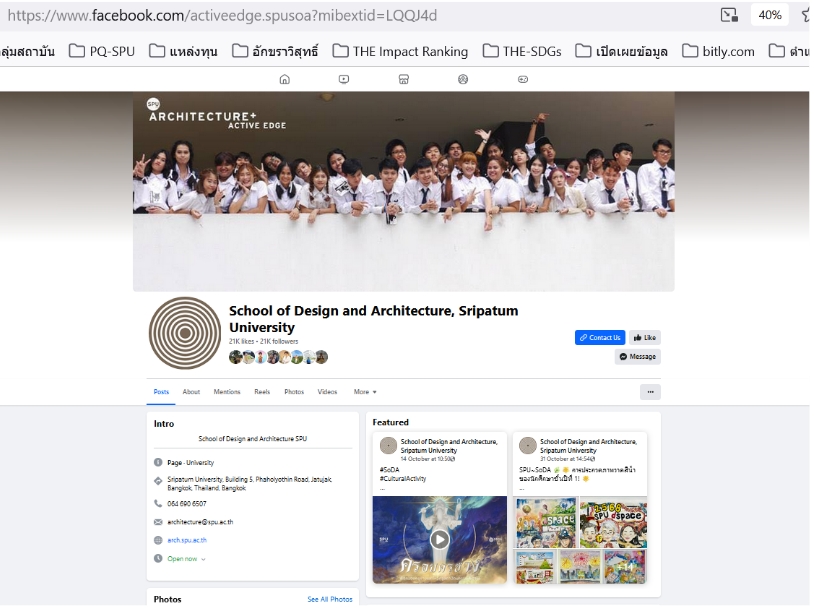This screenshot has height=611, width=814.
Task: Click the 21K followers count
Action: point(279,342)
